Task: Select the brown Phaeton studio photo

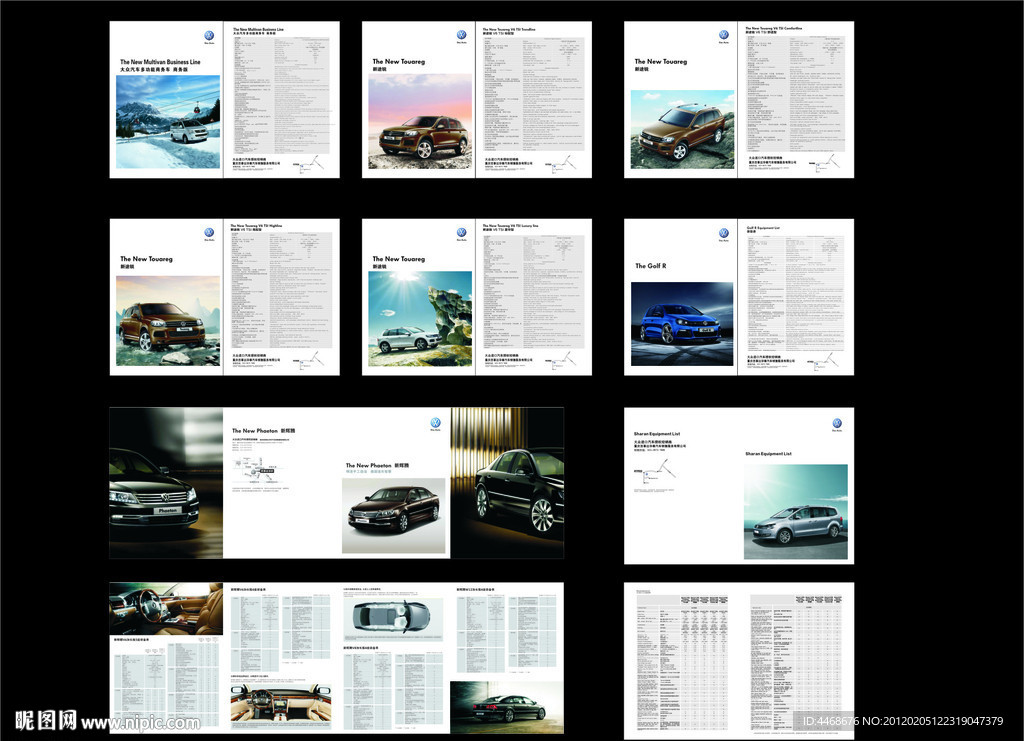Action: (394, 516)
